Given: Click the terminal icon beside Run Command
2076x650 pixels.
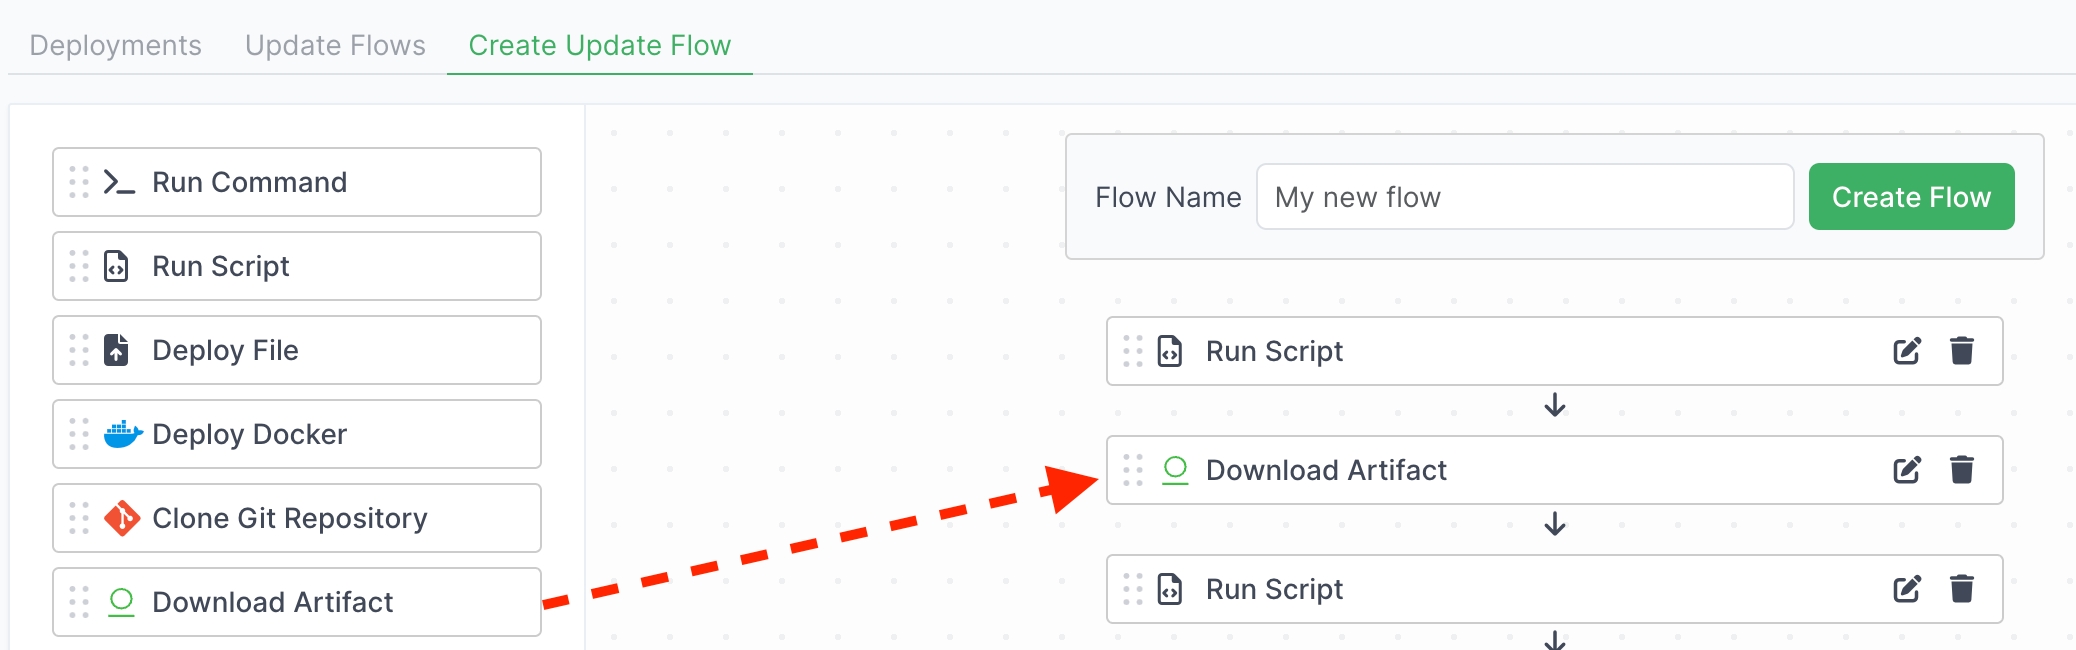Looking at the screenshot, I should (x=119, y=182).
